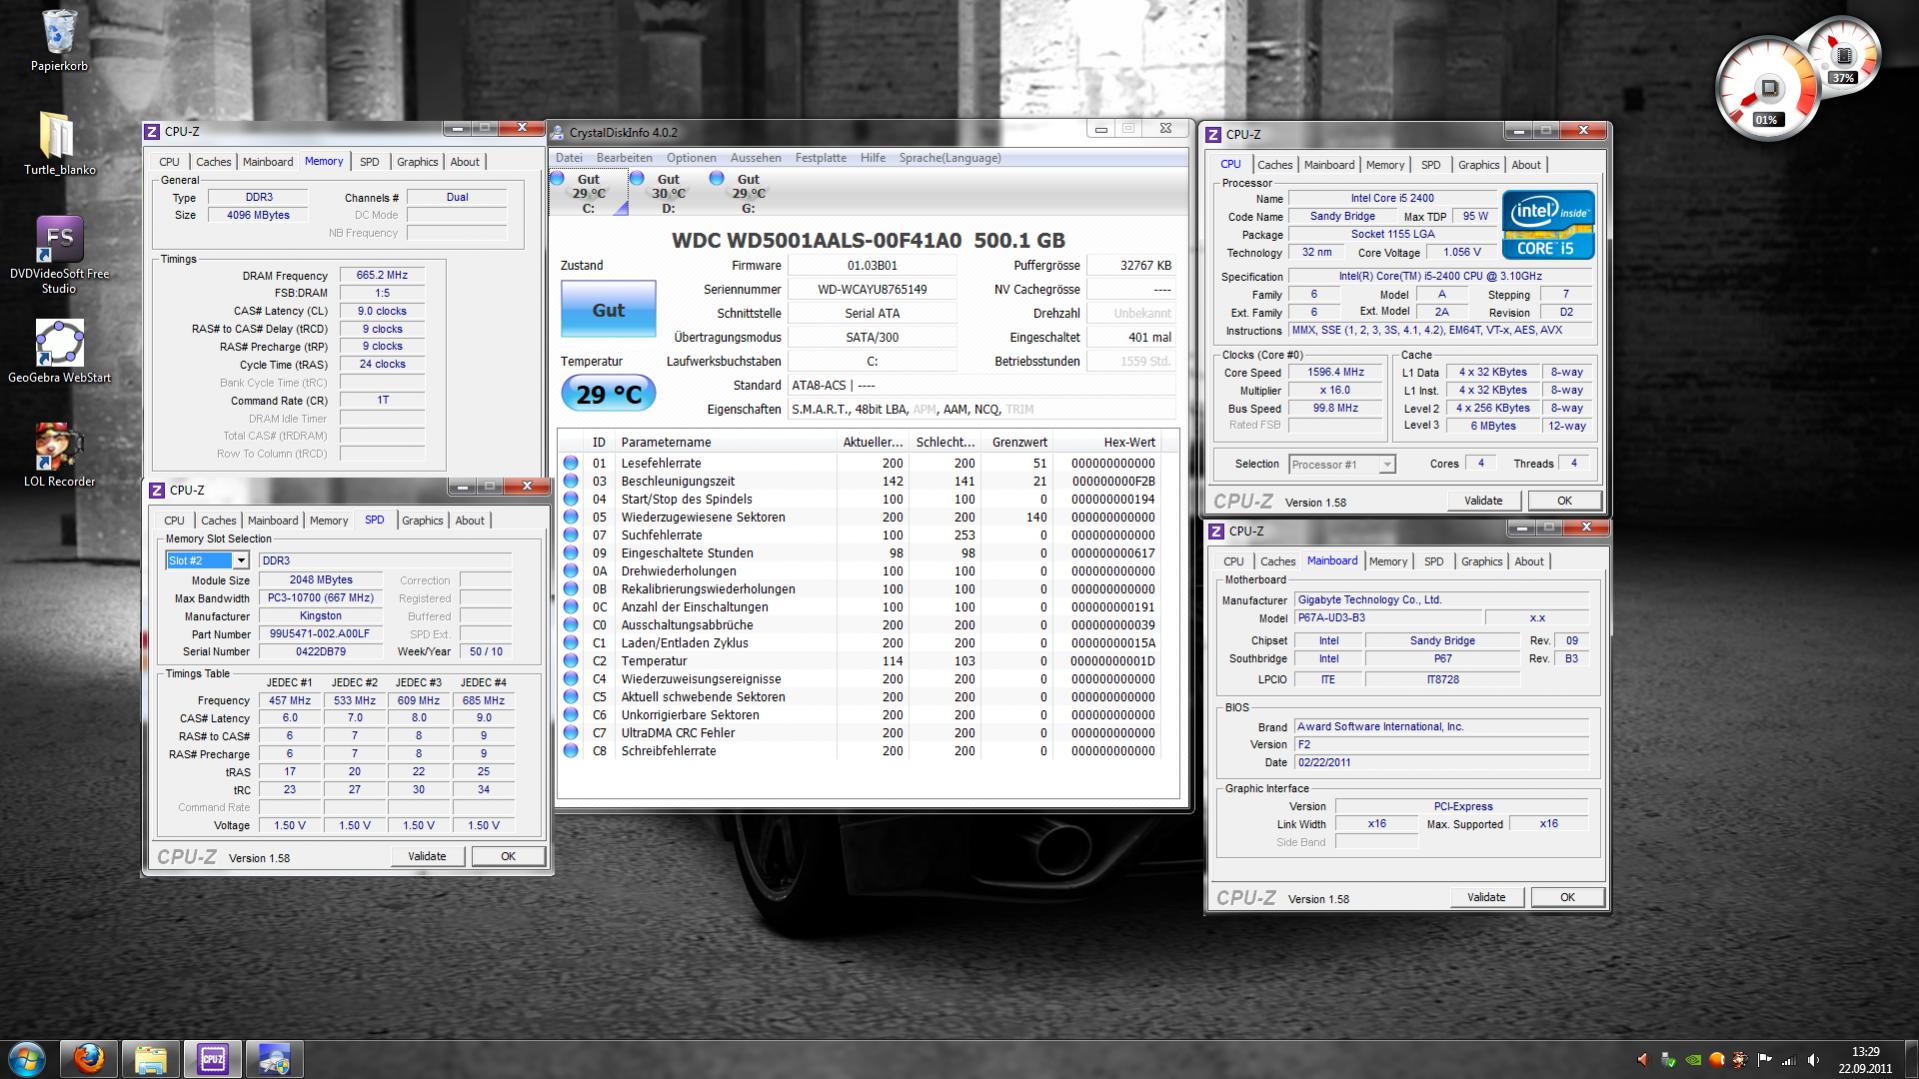Image resolution: width=1919 pixels, height=1079 pixels.
Task: Click OK in the CPU-Z CPU window
Action: point(1564,501)
